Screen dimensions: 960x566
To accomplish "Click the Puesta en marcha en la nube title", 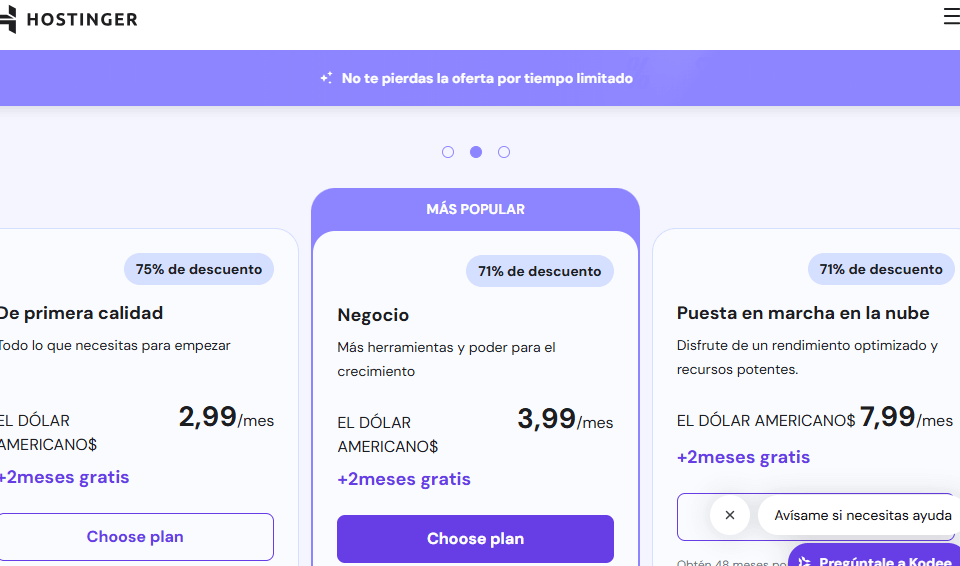I will tap(803, 313).
